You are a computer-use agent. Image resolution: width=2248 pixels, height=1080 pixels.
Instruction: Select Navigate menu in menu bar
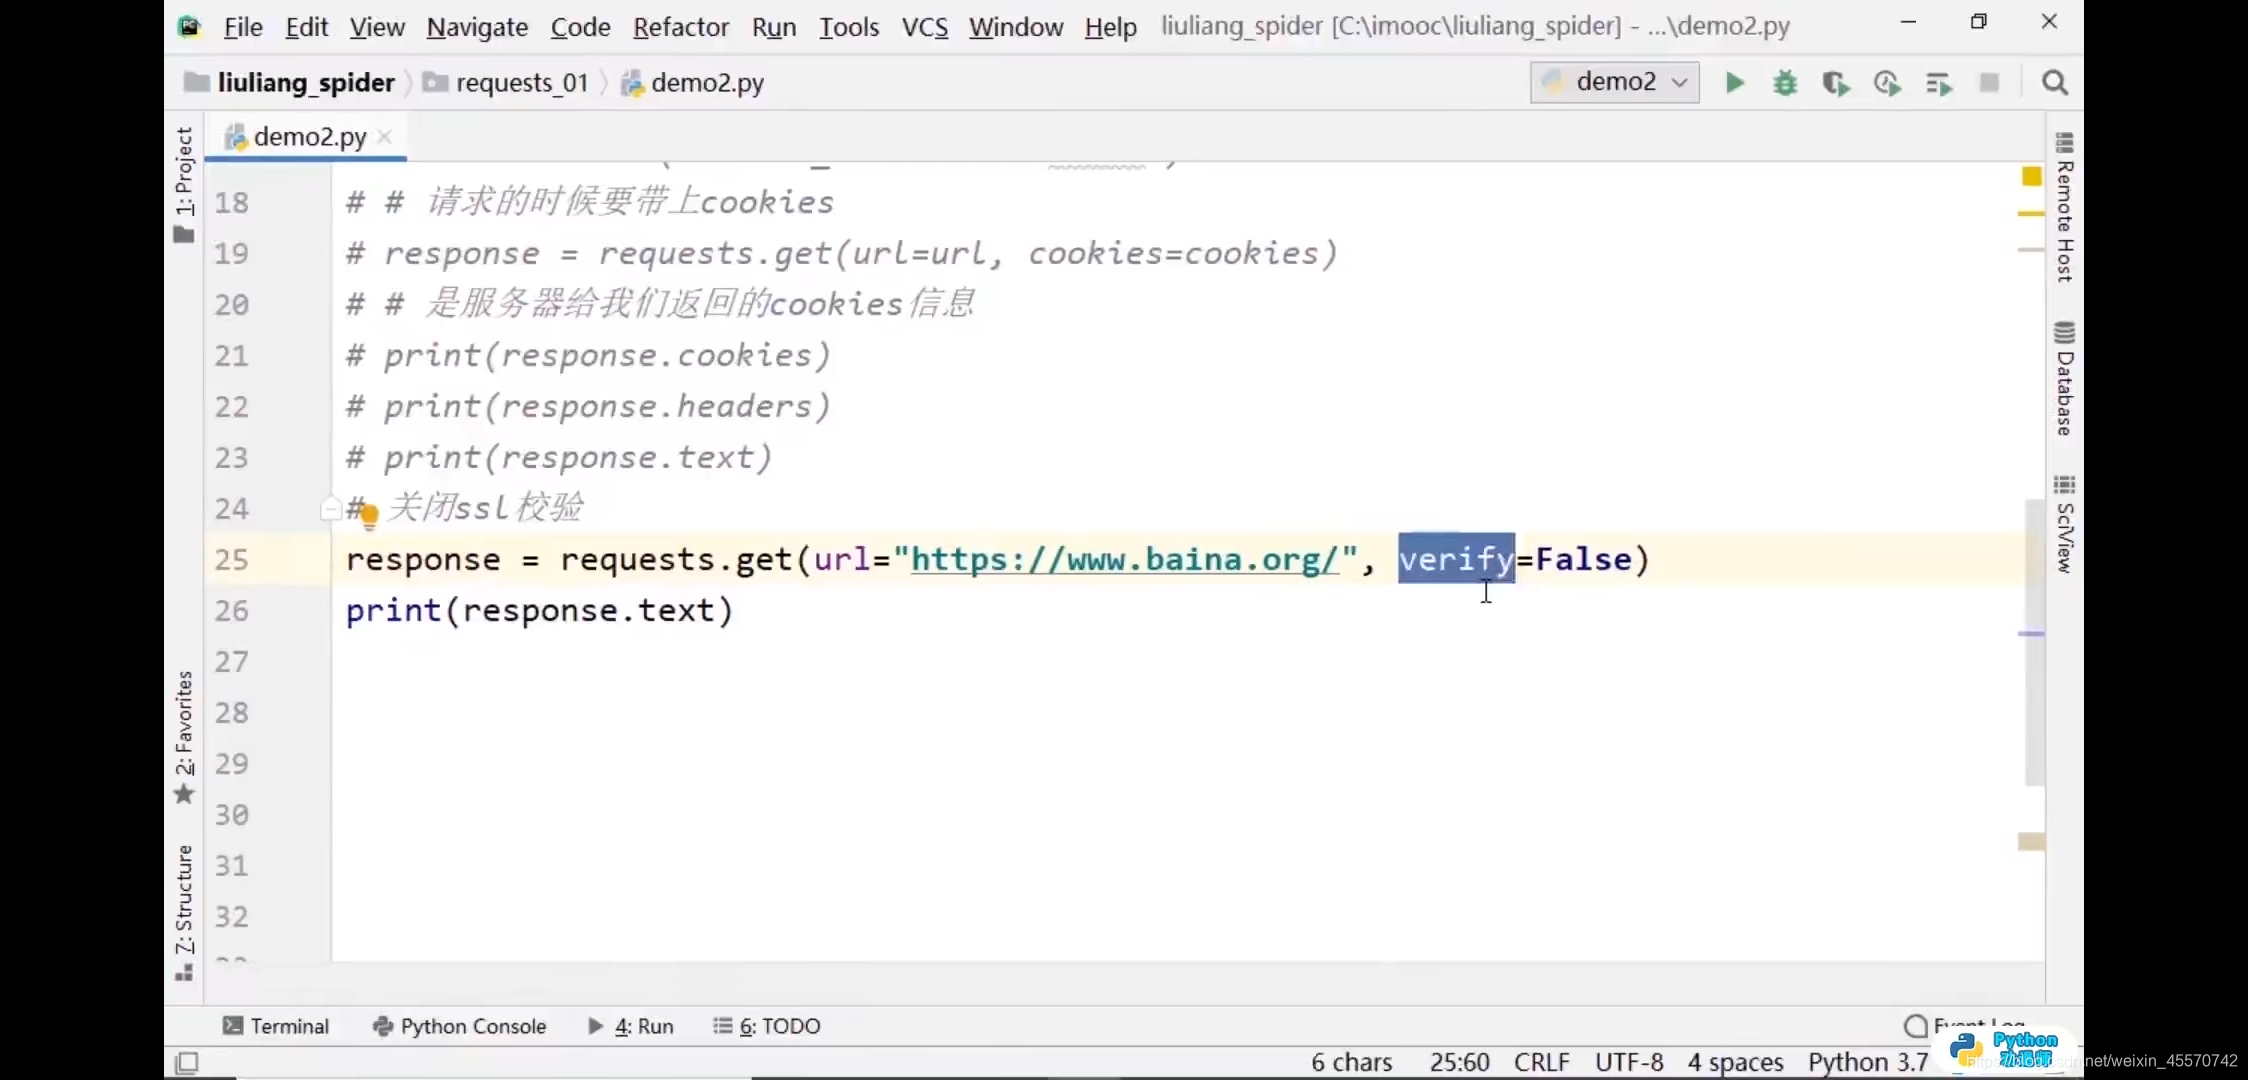pos(477,26)
